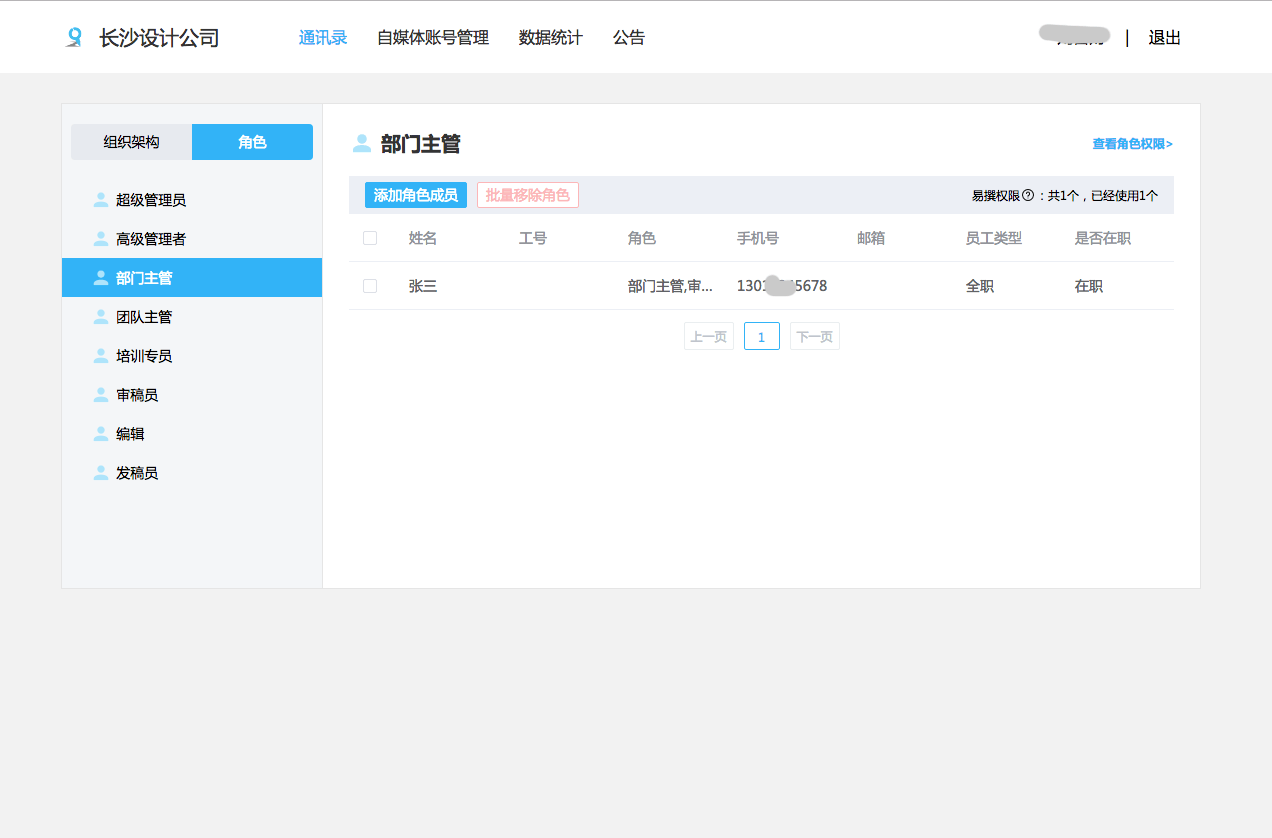Switch to the 组织架构 tab
Viewport: 1272px width, 838px height.
pos(130,141)
